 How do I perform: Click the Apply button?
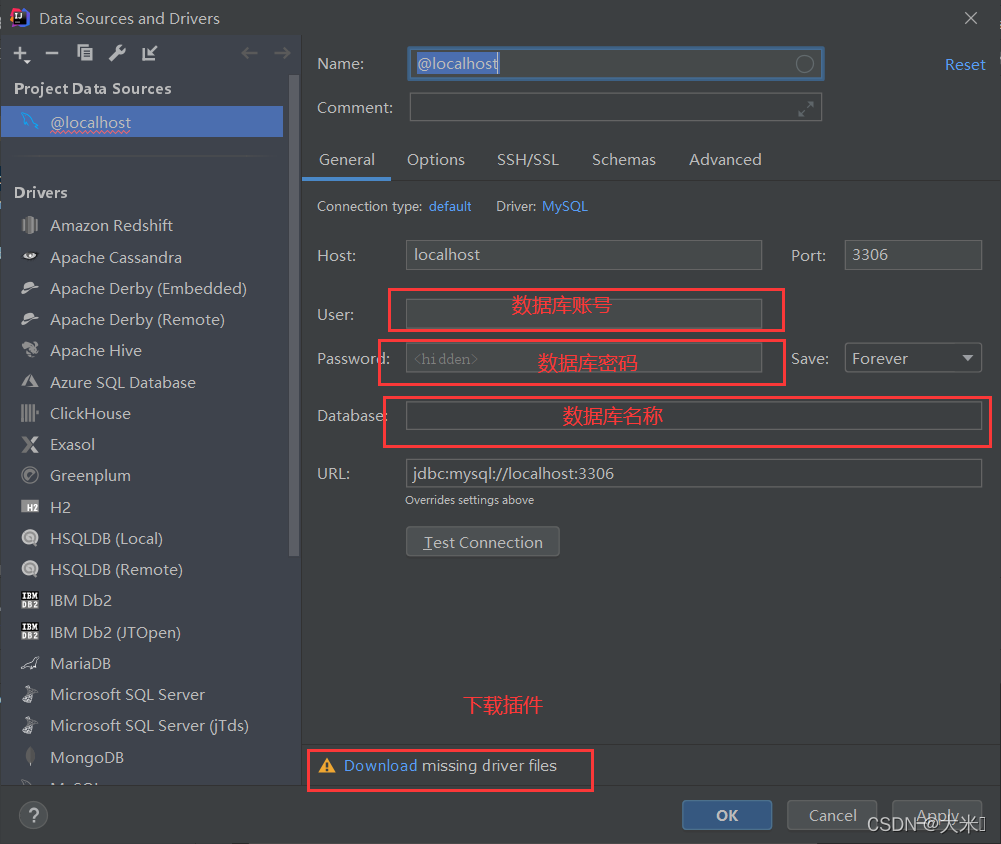click(x=937, y=815)
